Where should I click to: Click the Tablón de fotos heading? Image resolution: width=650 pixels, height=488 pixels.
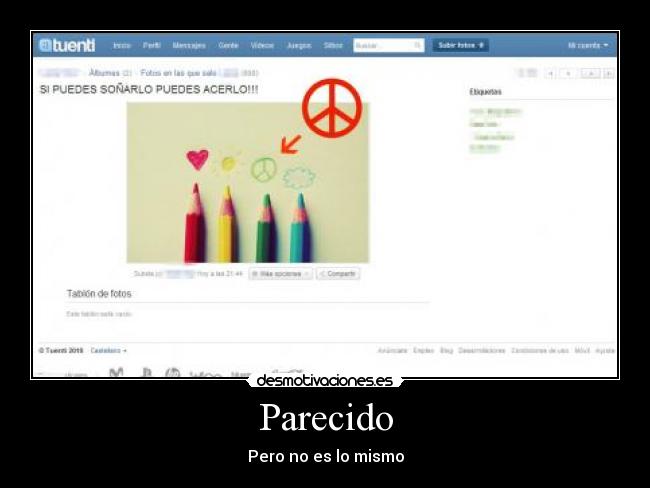99,294
